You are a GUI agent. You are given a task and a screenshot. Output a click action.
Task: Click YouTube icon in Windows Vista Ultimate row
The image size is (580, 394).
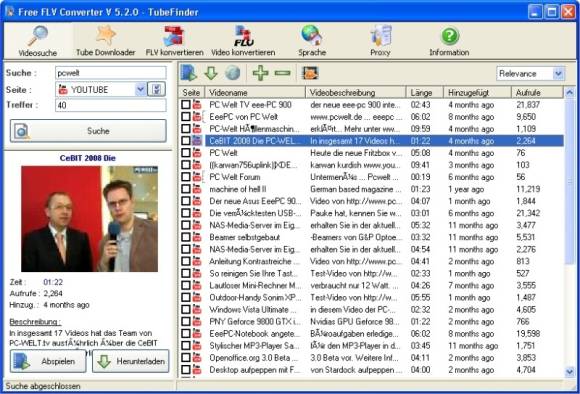(197, 310)
